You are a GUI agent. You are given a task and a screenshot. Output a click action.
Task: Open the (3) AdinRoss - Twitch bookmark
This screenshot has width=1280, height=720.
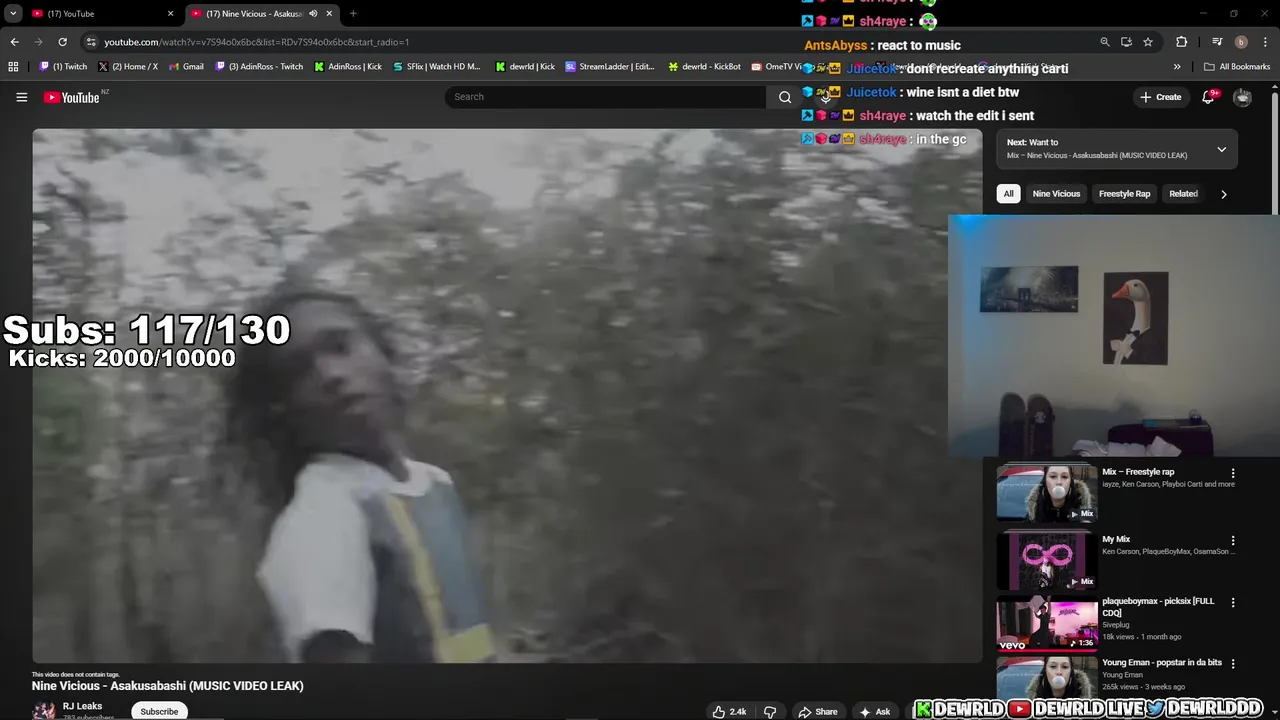259,67
